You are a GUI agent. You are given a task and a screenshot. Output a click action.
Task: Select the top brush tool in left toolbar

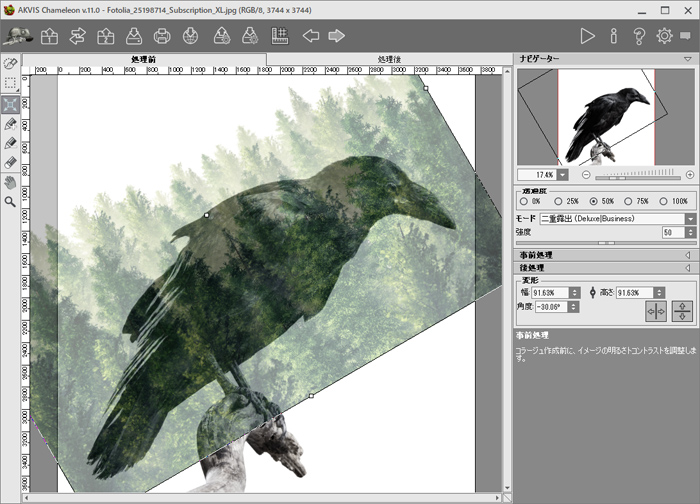coord(11,63)
